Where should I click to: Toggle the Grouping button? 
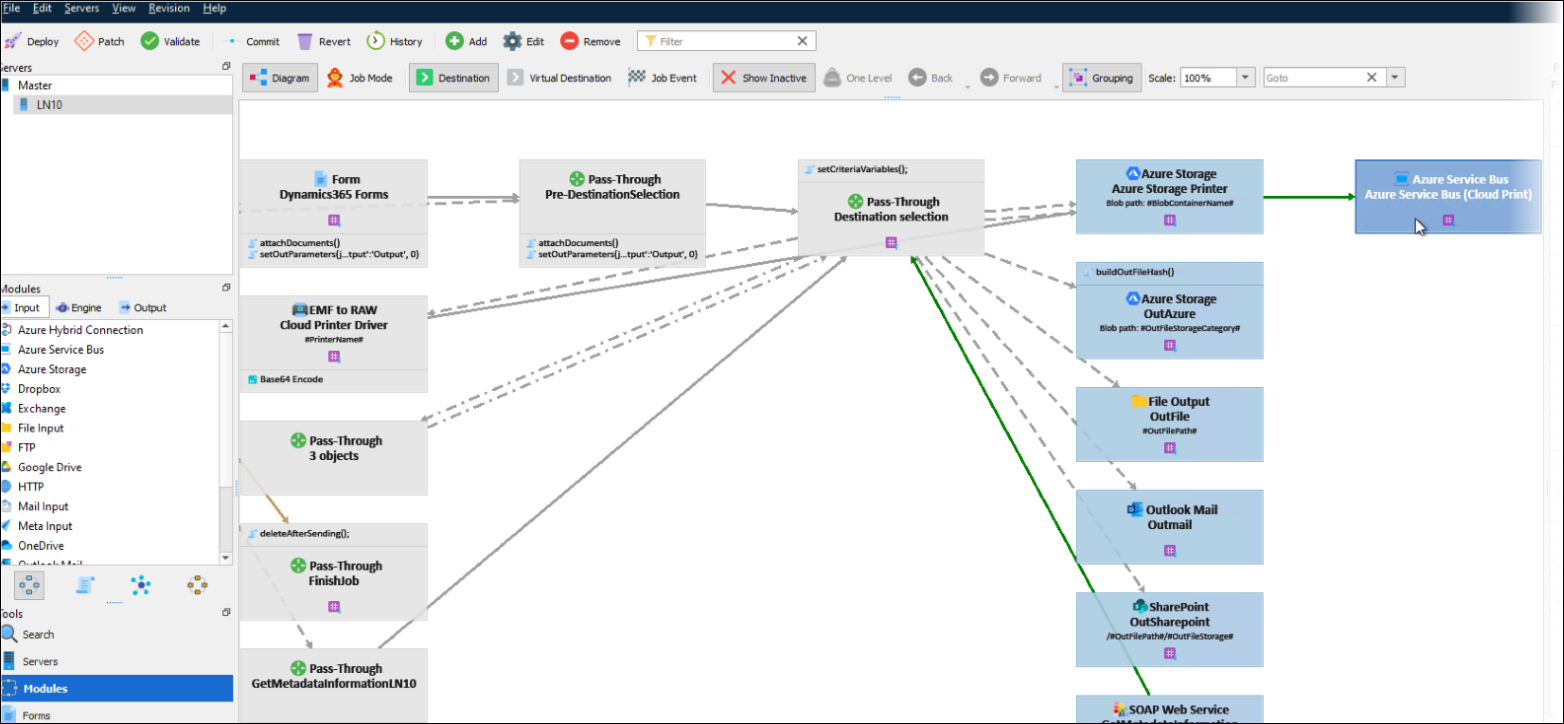coord(1101,78)
